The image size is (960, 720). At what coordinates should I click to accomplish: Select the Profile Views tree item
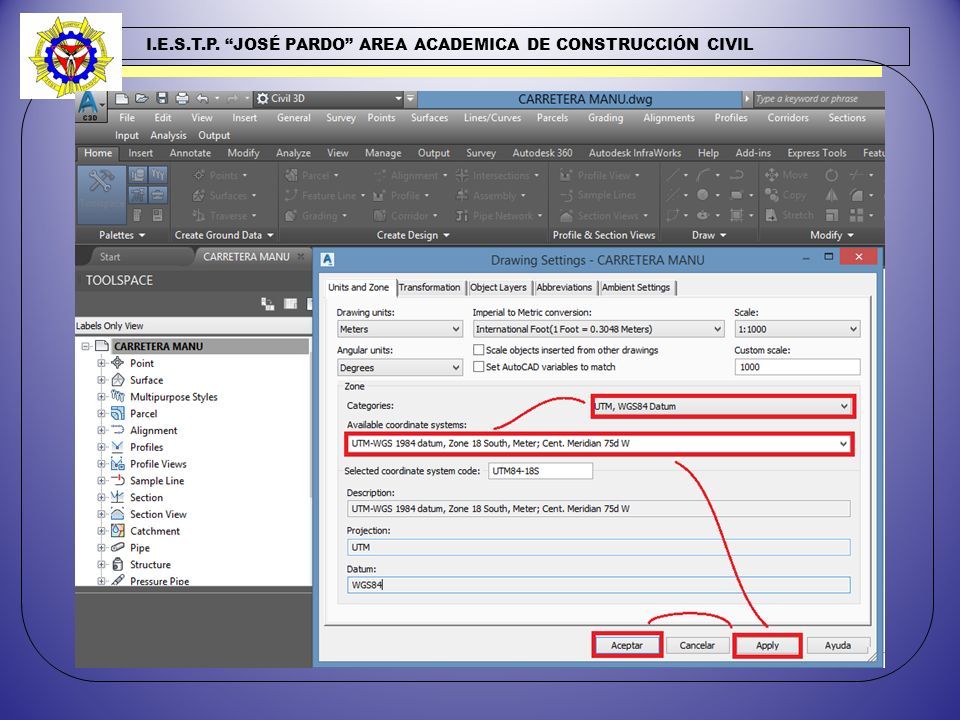click(158, 464)
